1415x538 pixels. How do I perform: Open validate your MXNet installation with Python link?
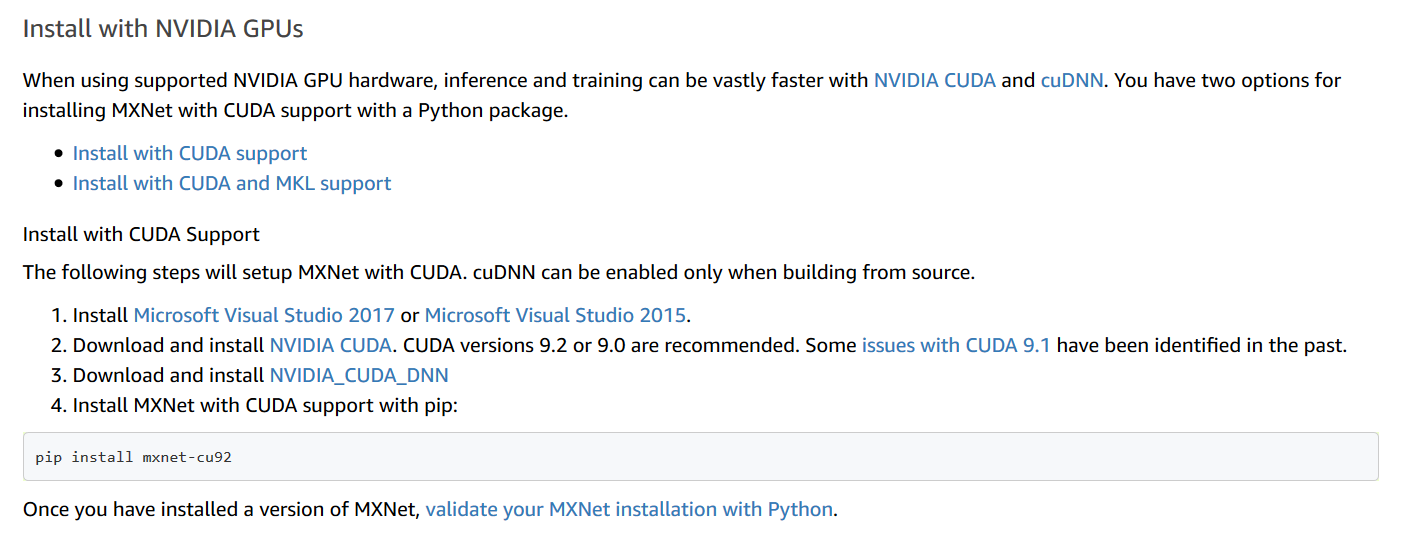(x=629, y=509)
